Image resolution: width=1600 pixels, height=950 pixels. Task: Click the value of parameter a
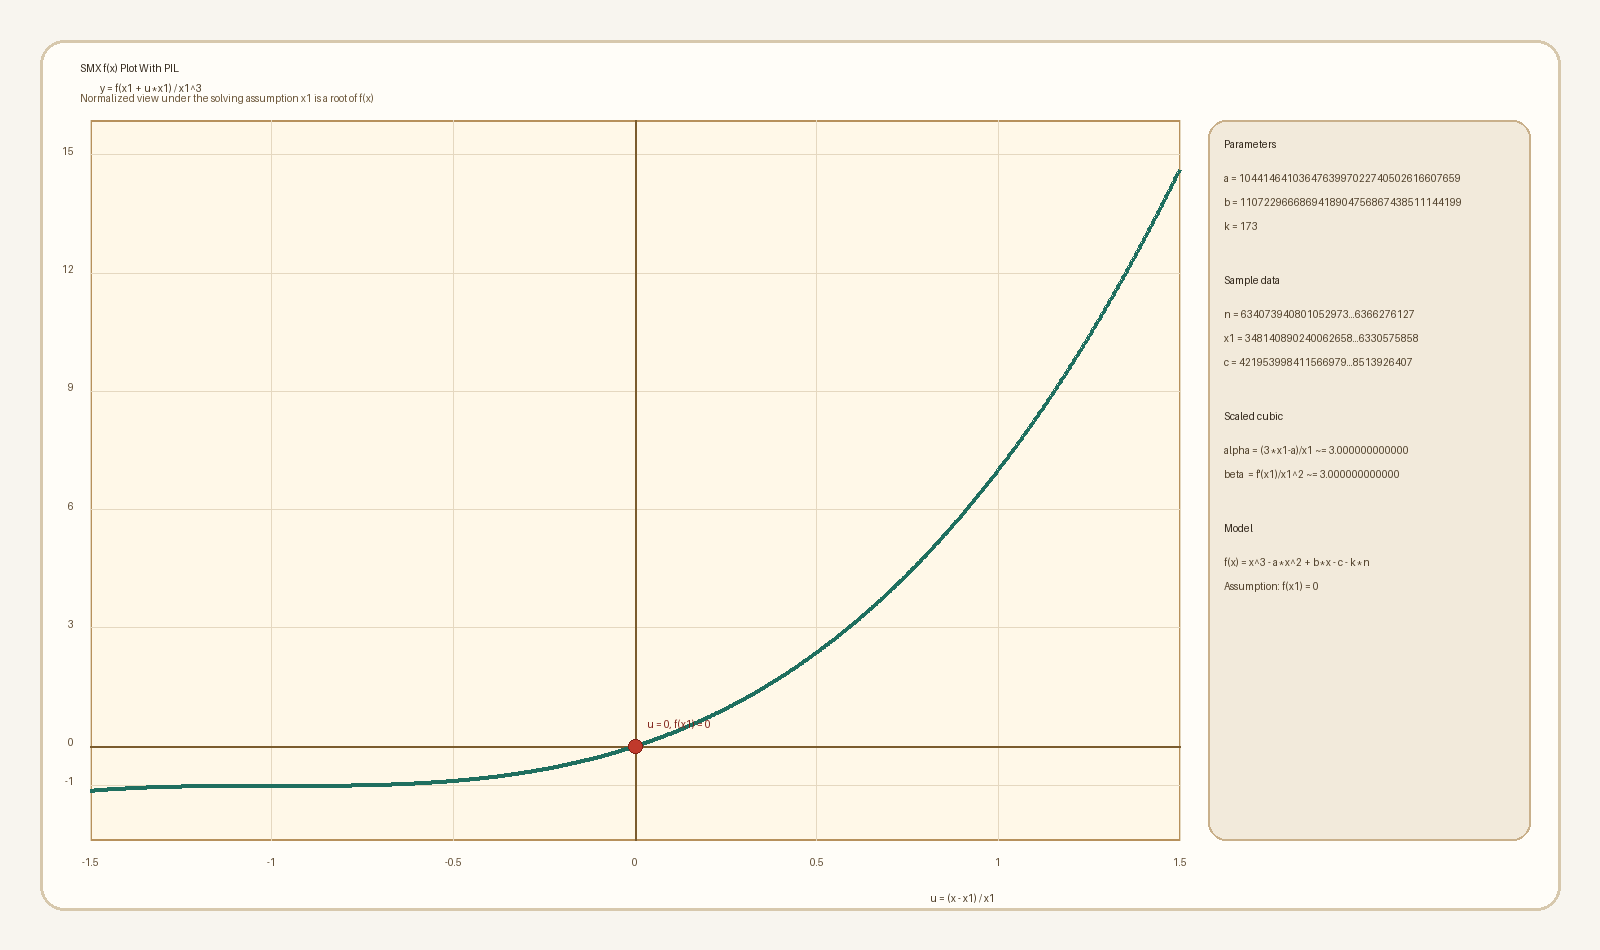click(1349, 179)
